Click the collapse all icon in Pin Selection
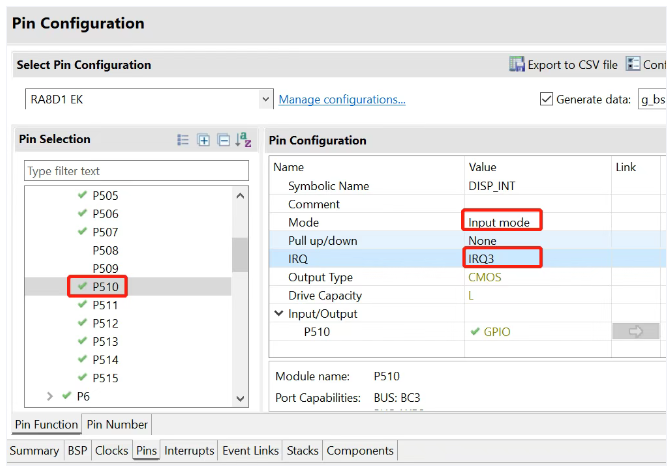The width and height of the screenshot is (670, 473). 223,140
